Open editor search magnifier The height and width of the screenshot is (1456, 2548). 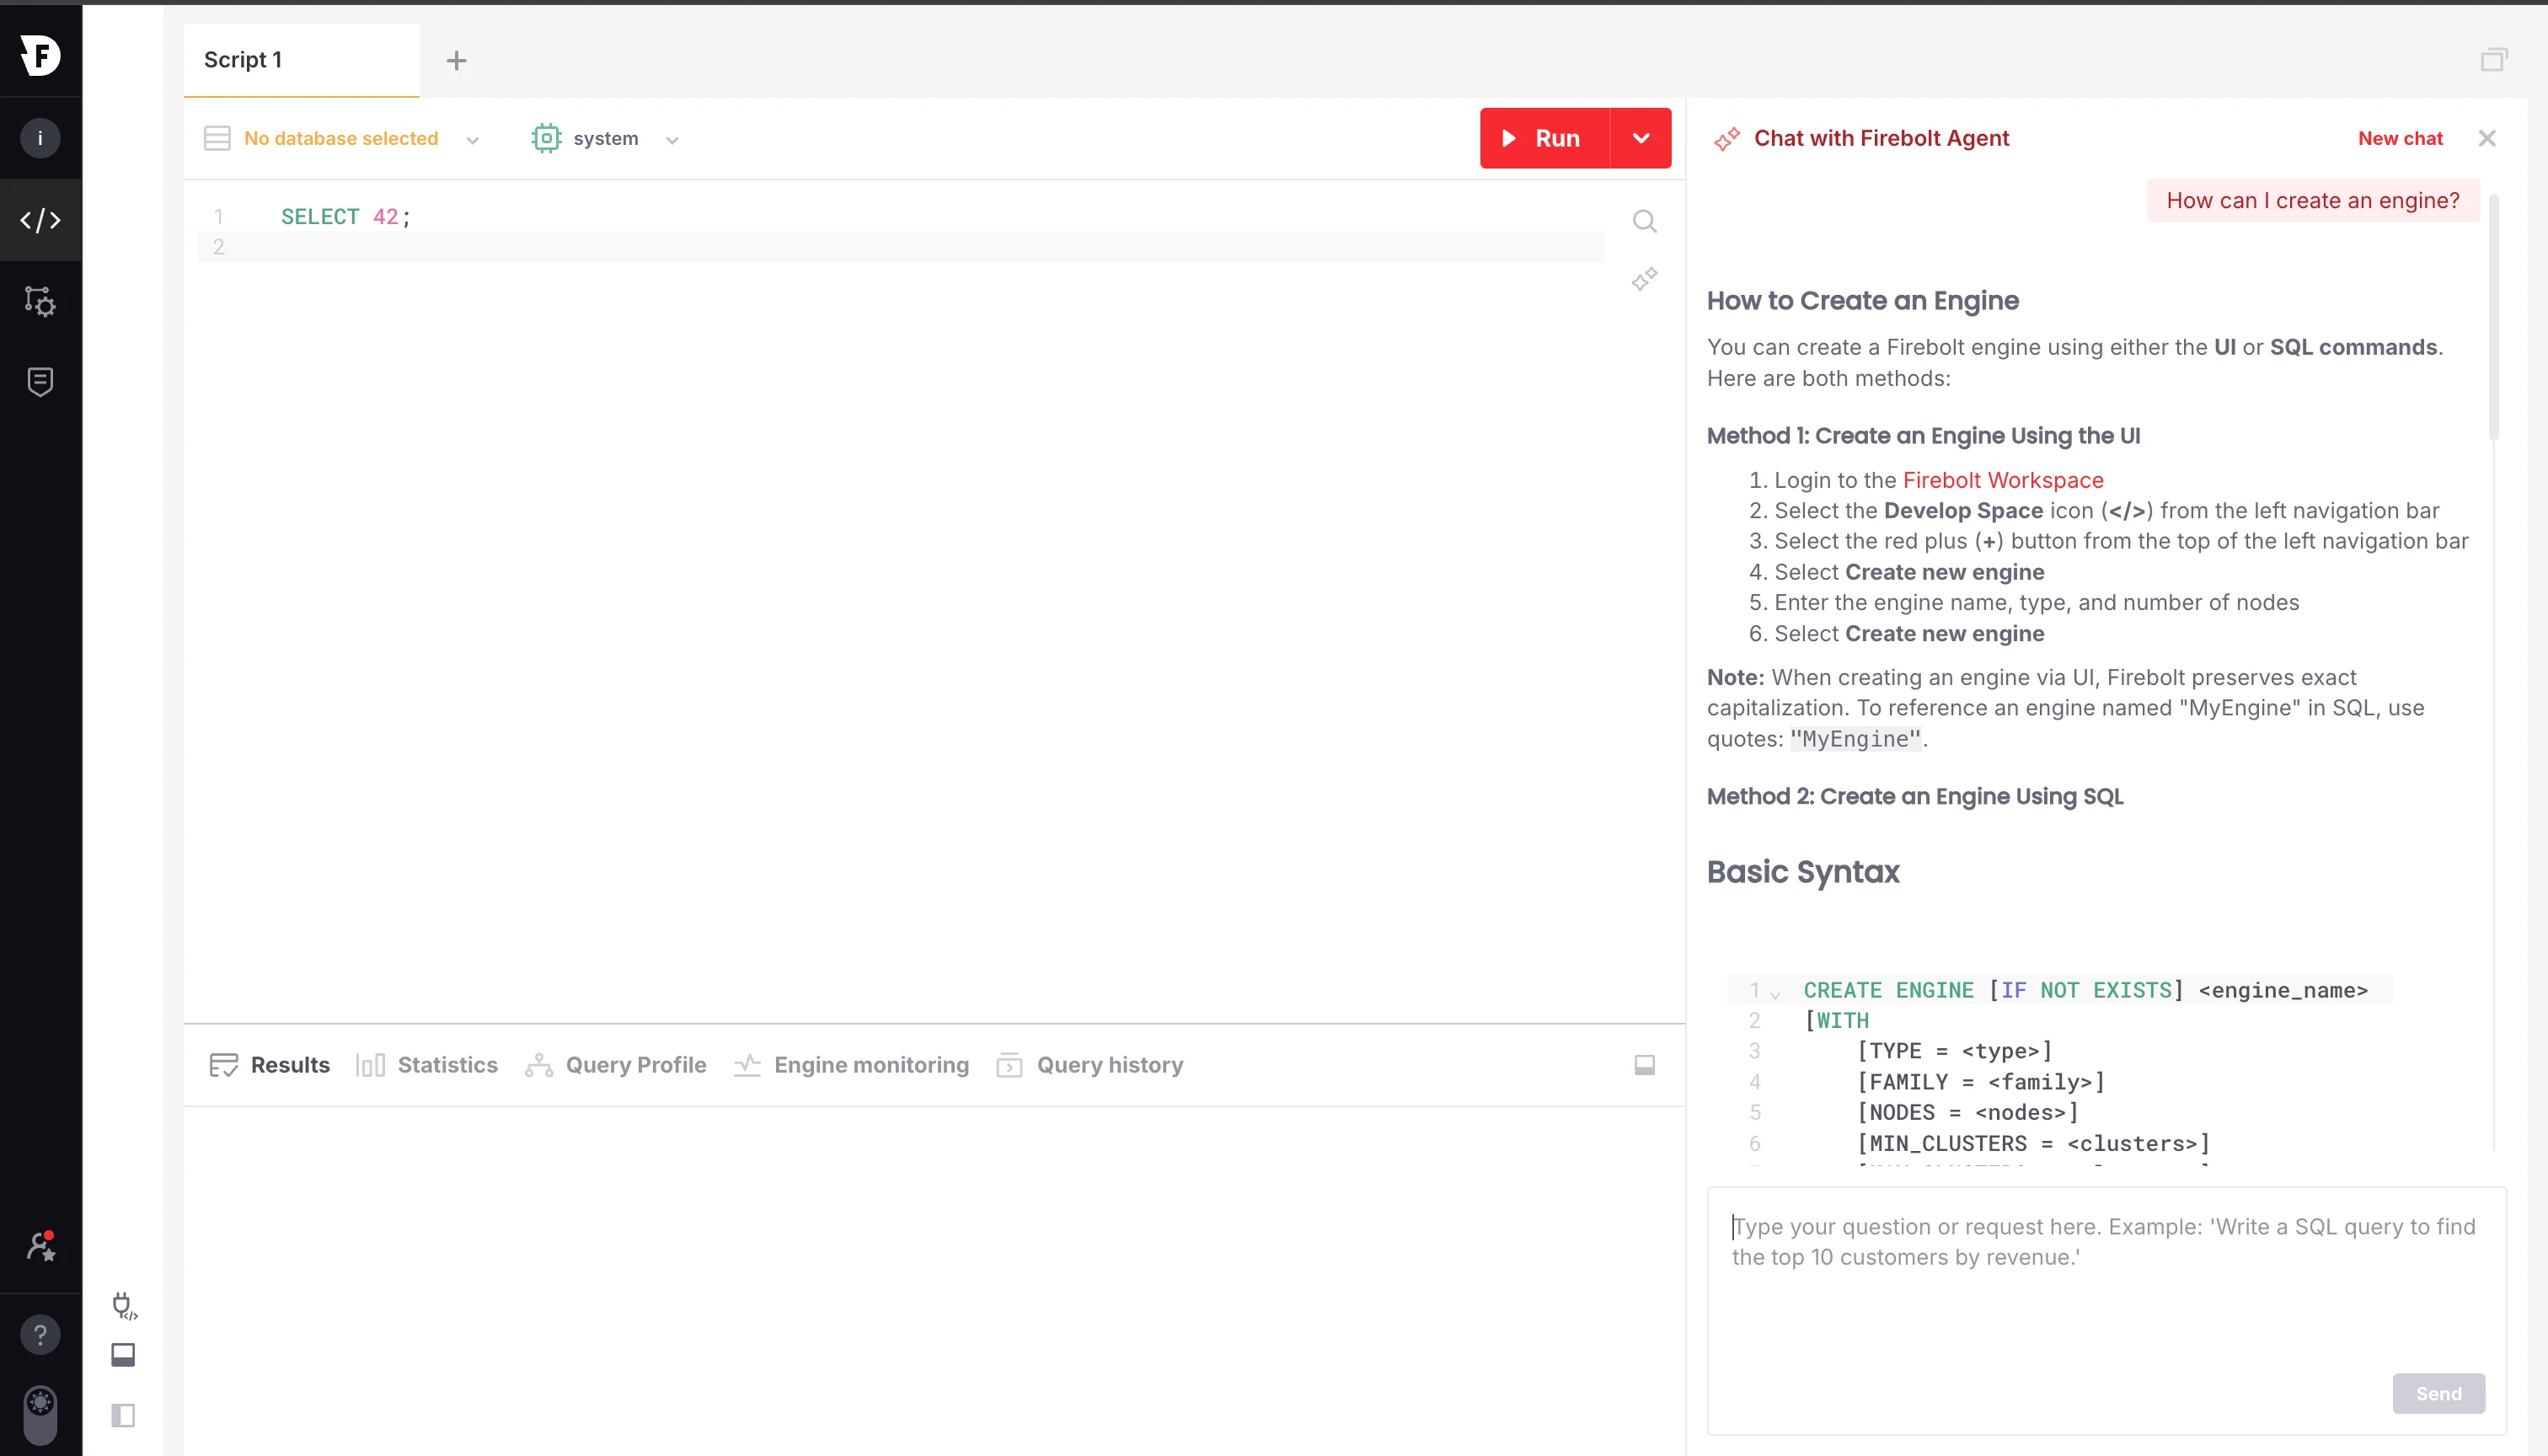1645,221
